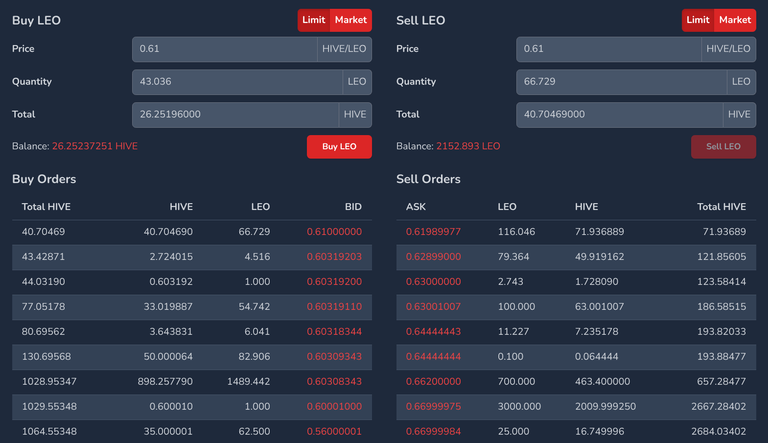Select bid price 0.60001000
The image size is (768, 443).
tap(334, 407)
